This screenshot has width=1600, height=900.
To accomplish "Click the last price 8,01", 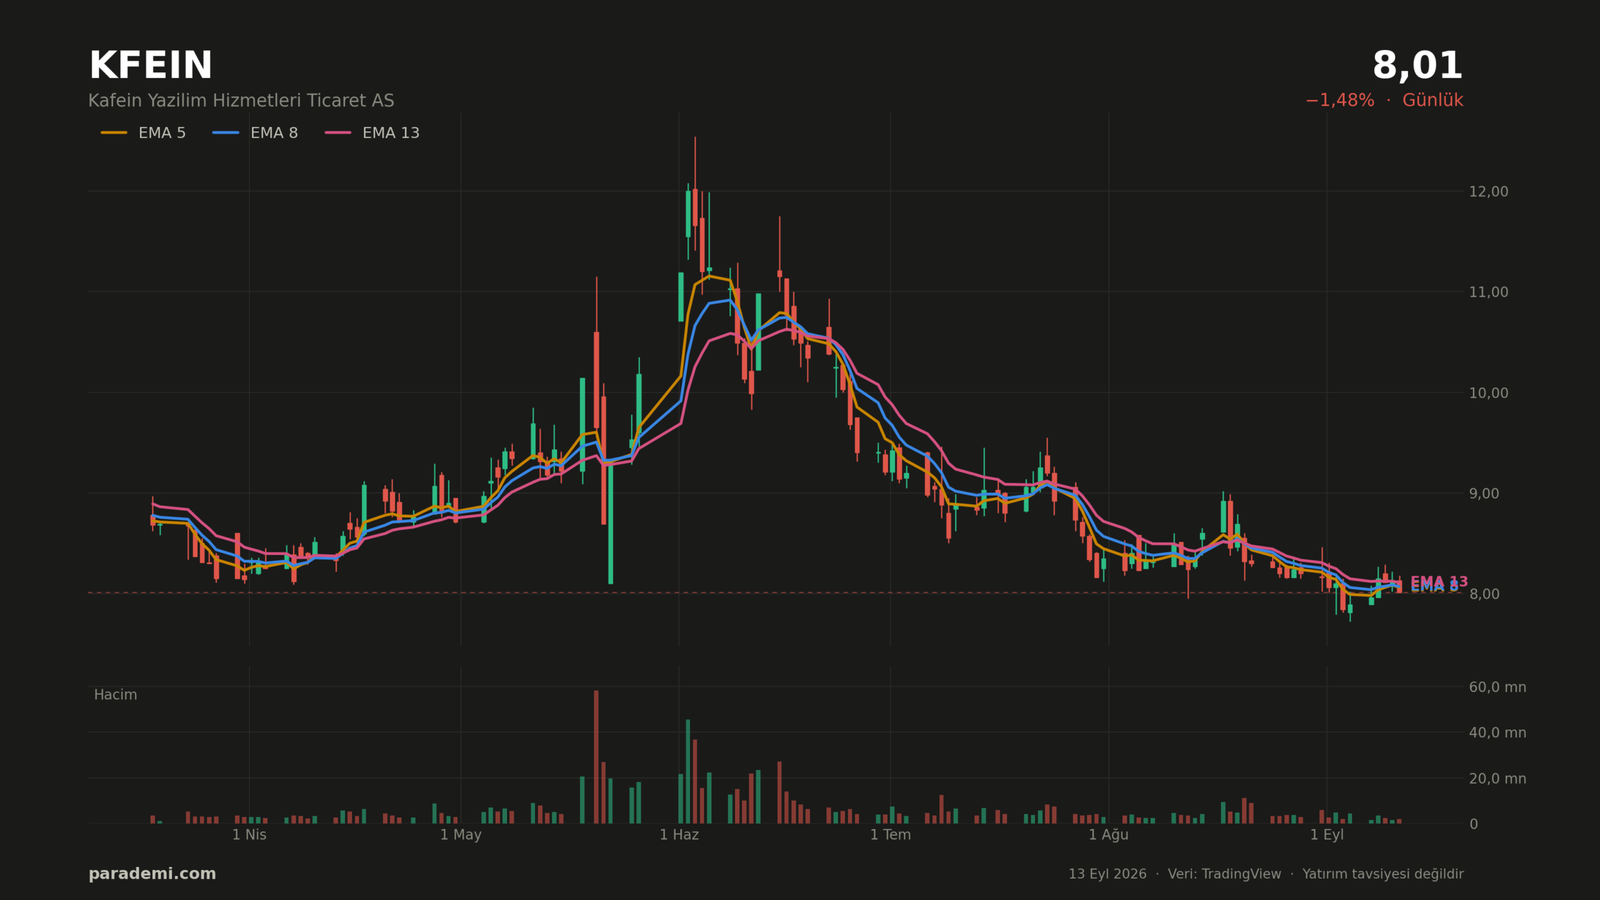I will pyautogui.click(x=1417, y=66).
